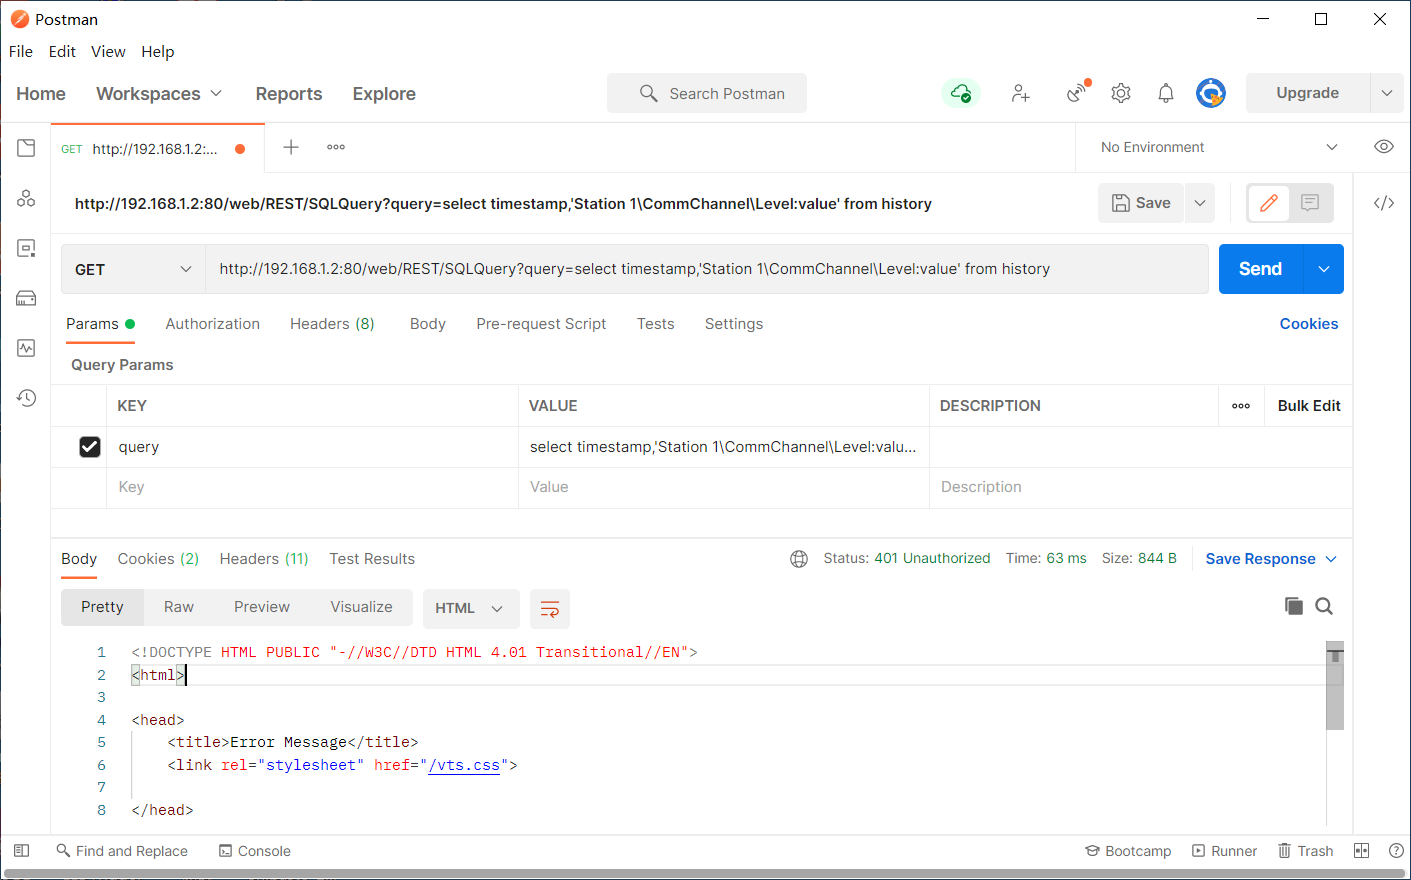
Task: Search the response with magnifier icon
Action: tap(1324, 606)
